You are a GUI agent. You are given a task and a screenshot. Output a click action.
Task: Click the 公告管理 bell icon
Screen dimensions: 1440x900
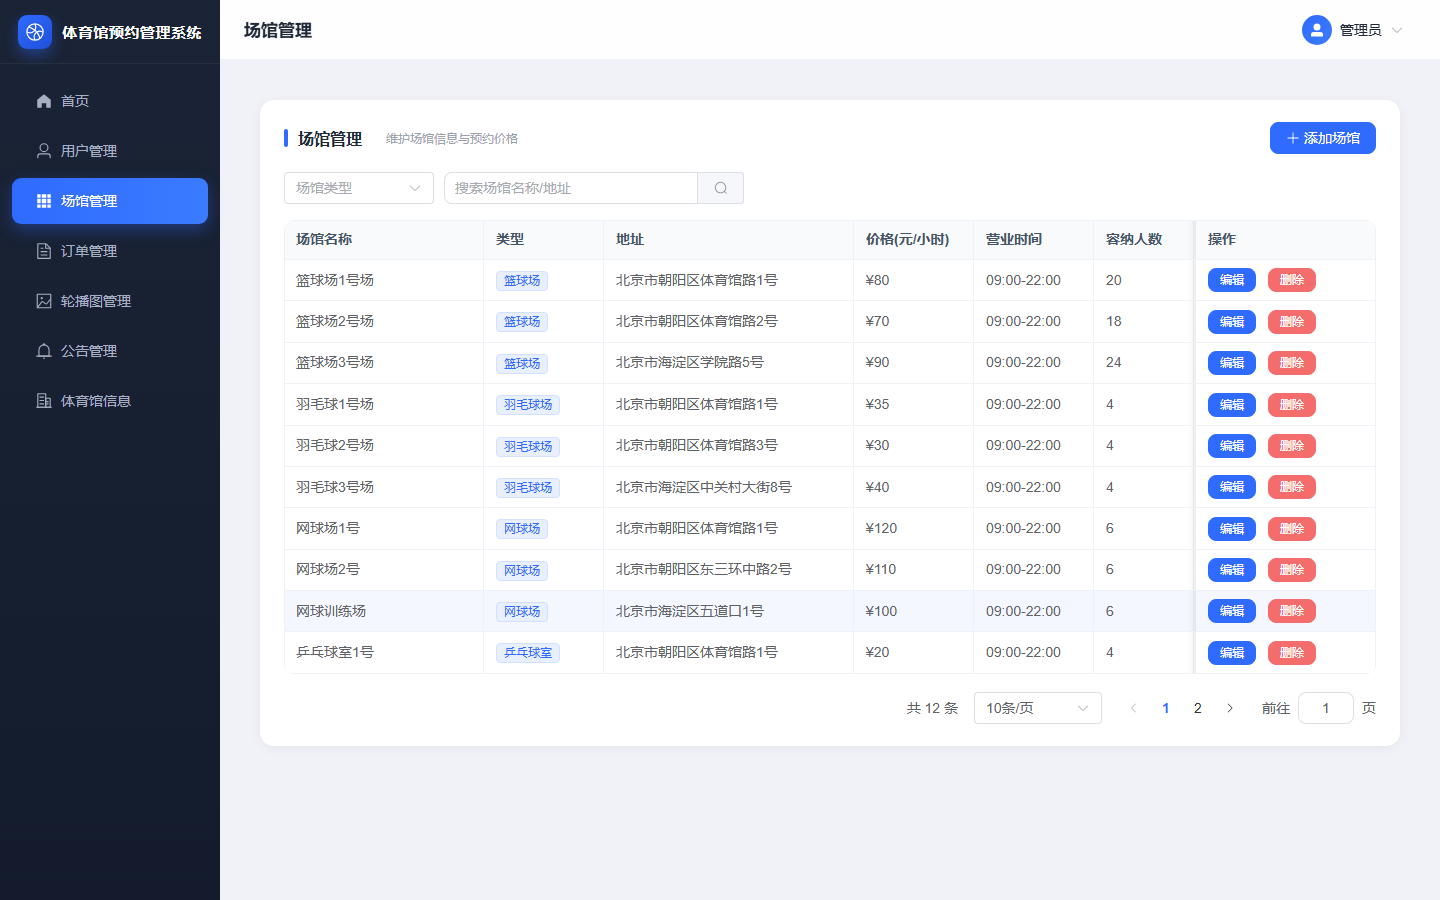[44, 351]
